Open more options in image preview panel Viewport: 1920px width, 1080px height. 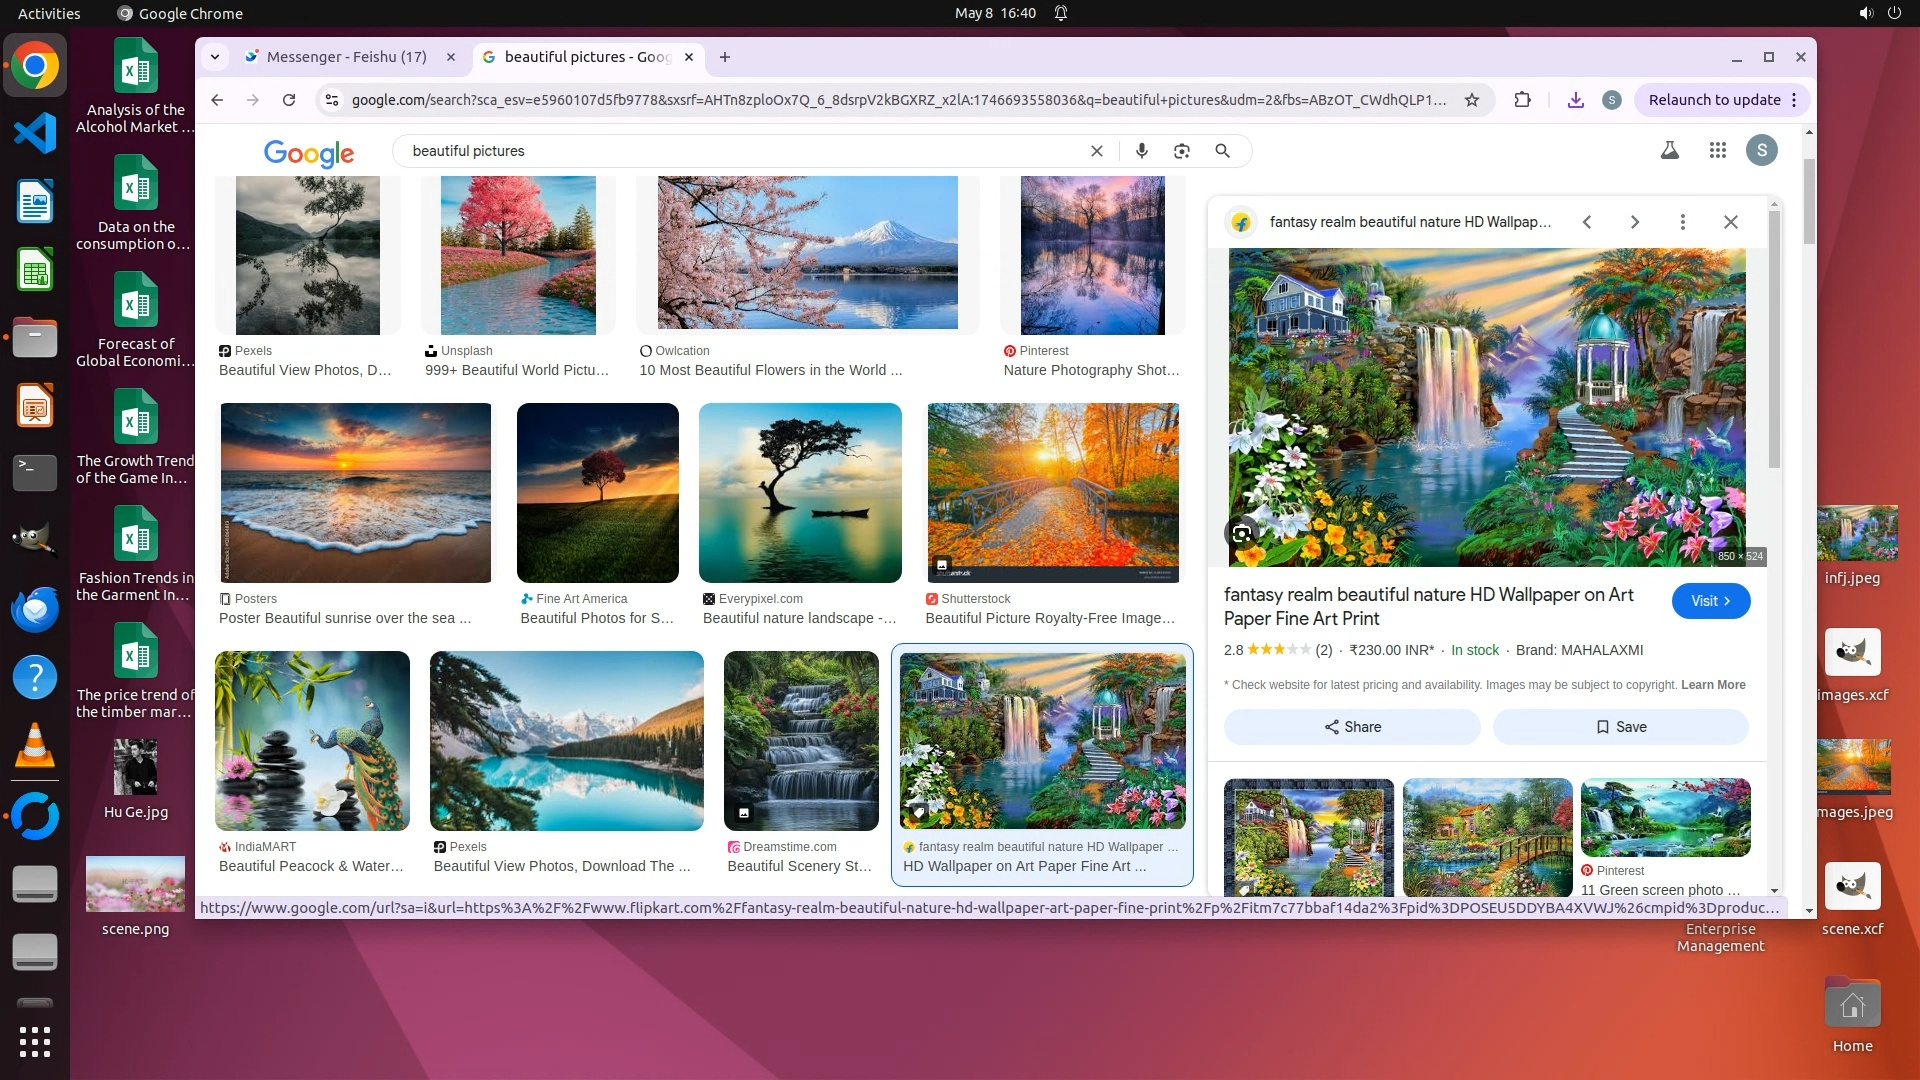pyautogui.click(x=1682, y=222)
